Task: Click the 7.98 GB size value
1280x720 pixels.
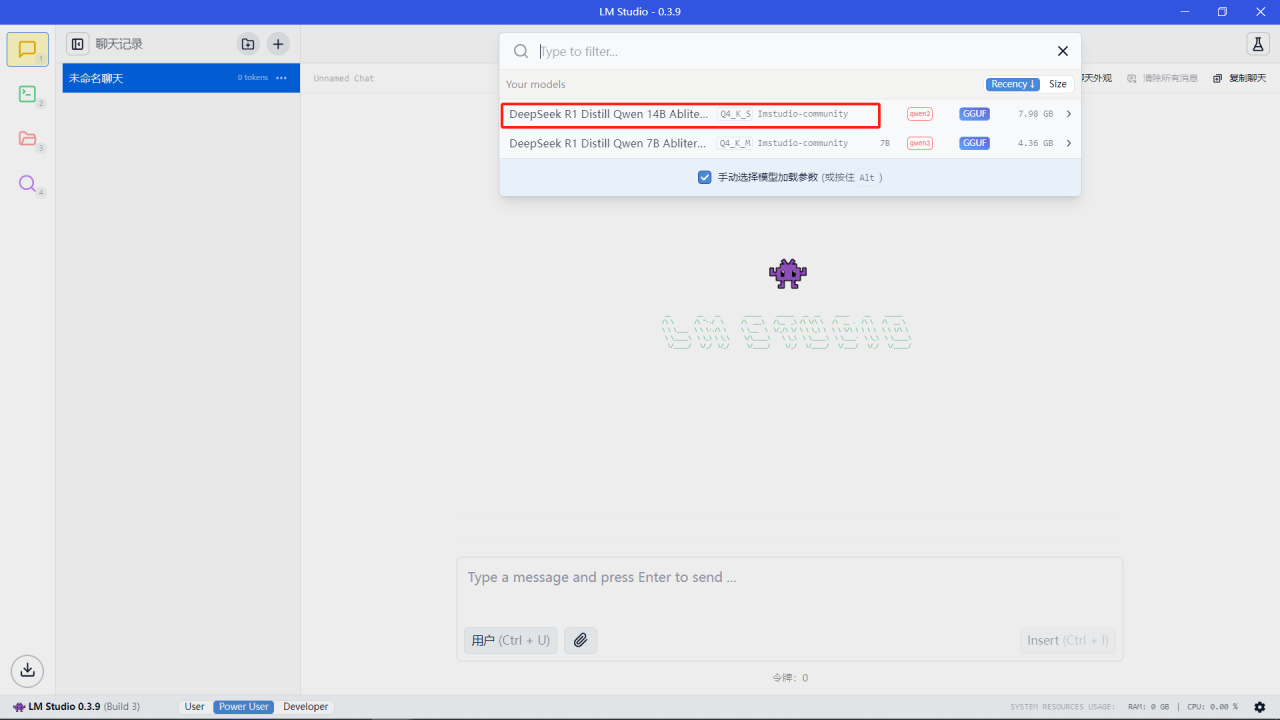Action: pos(1035,114)
